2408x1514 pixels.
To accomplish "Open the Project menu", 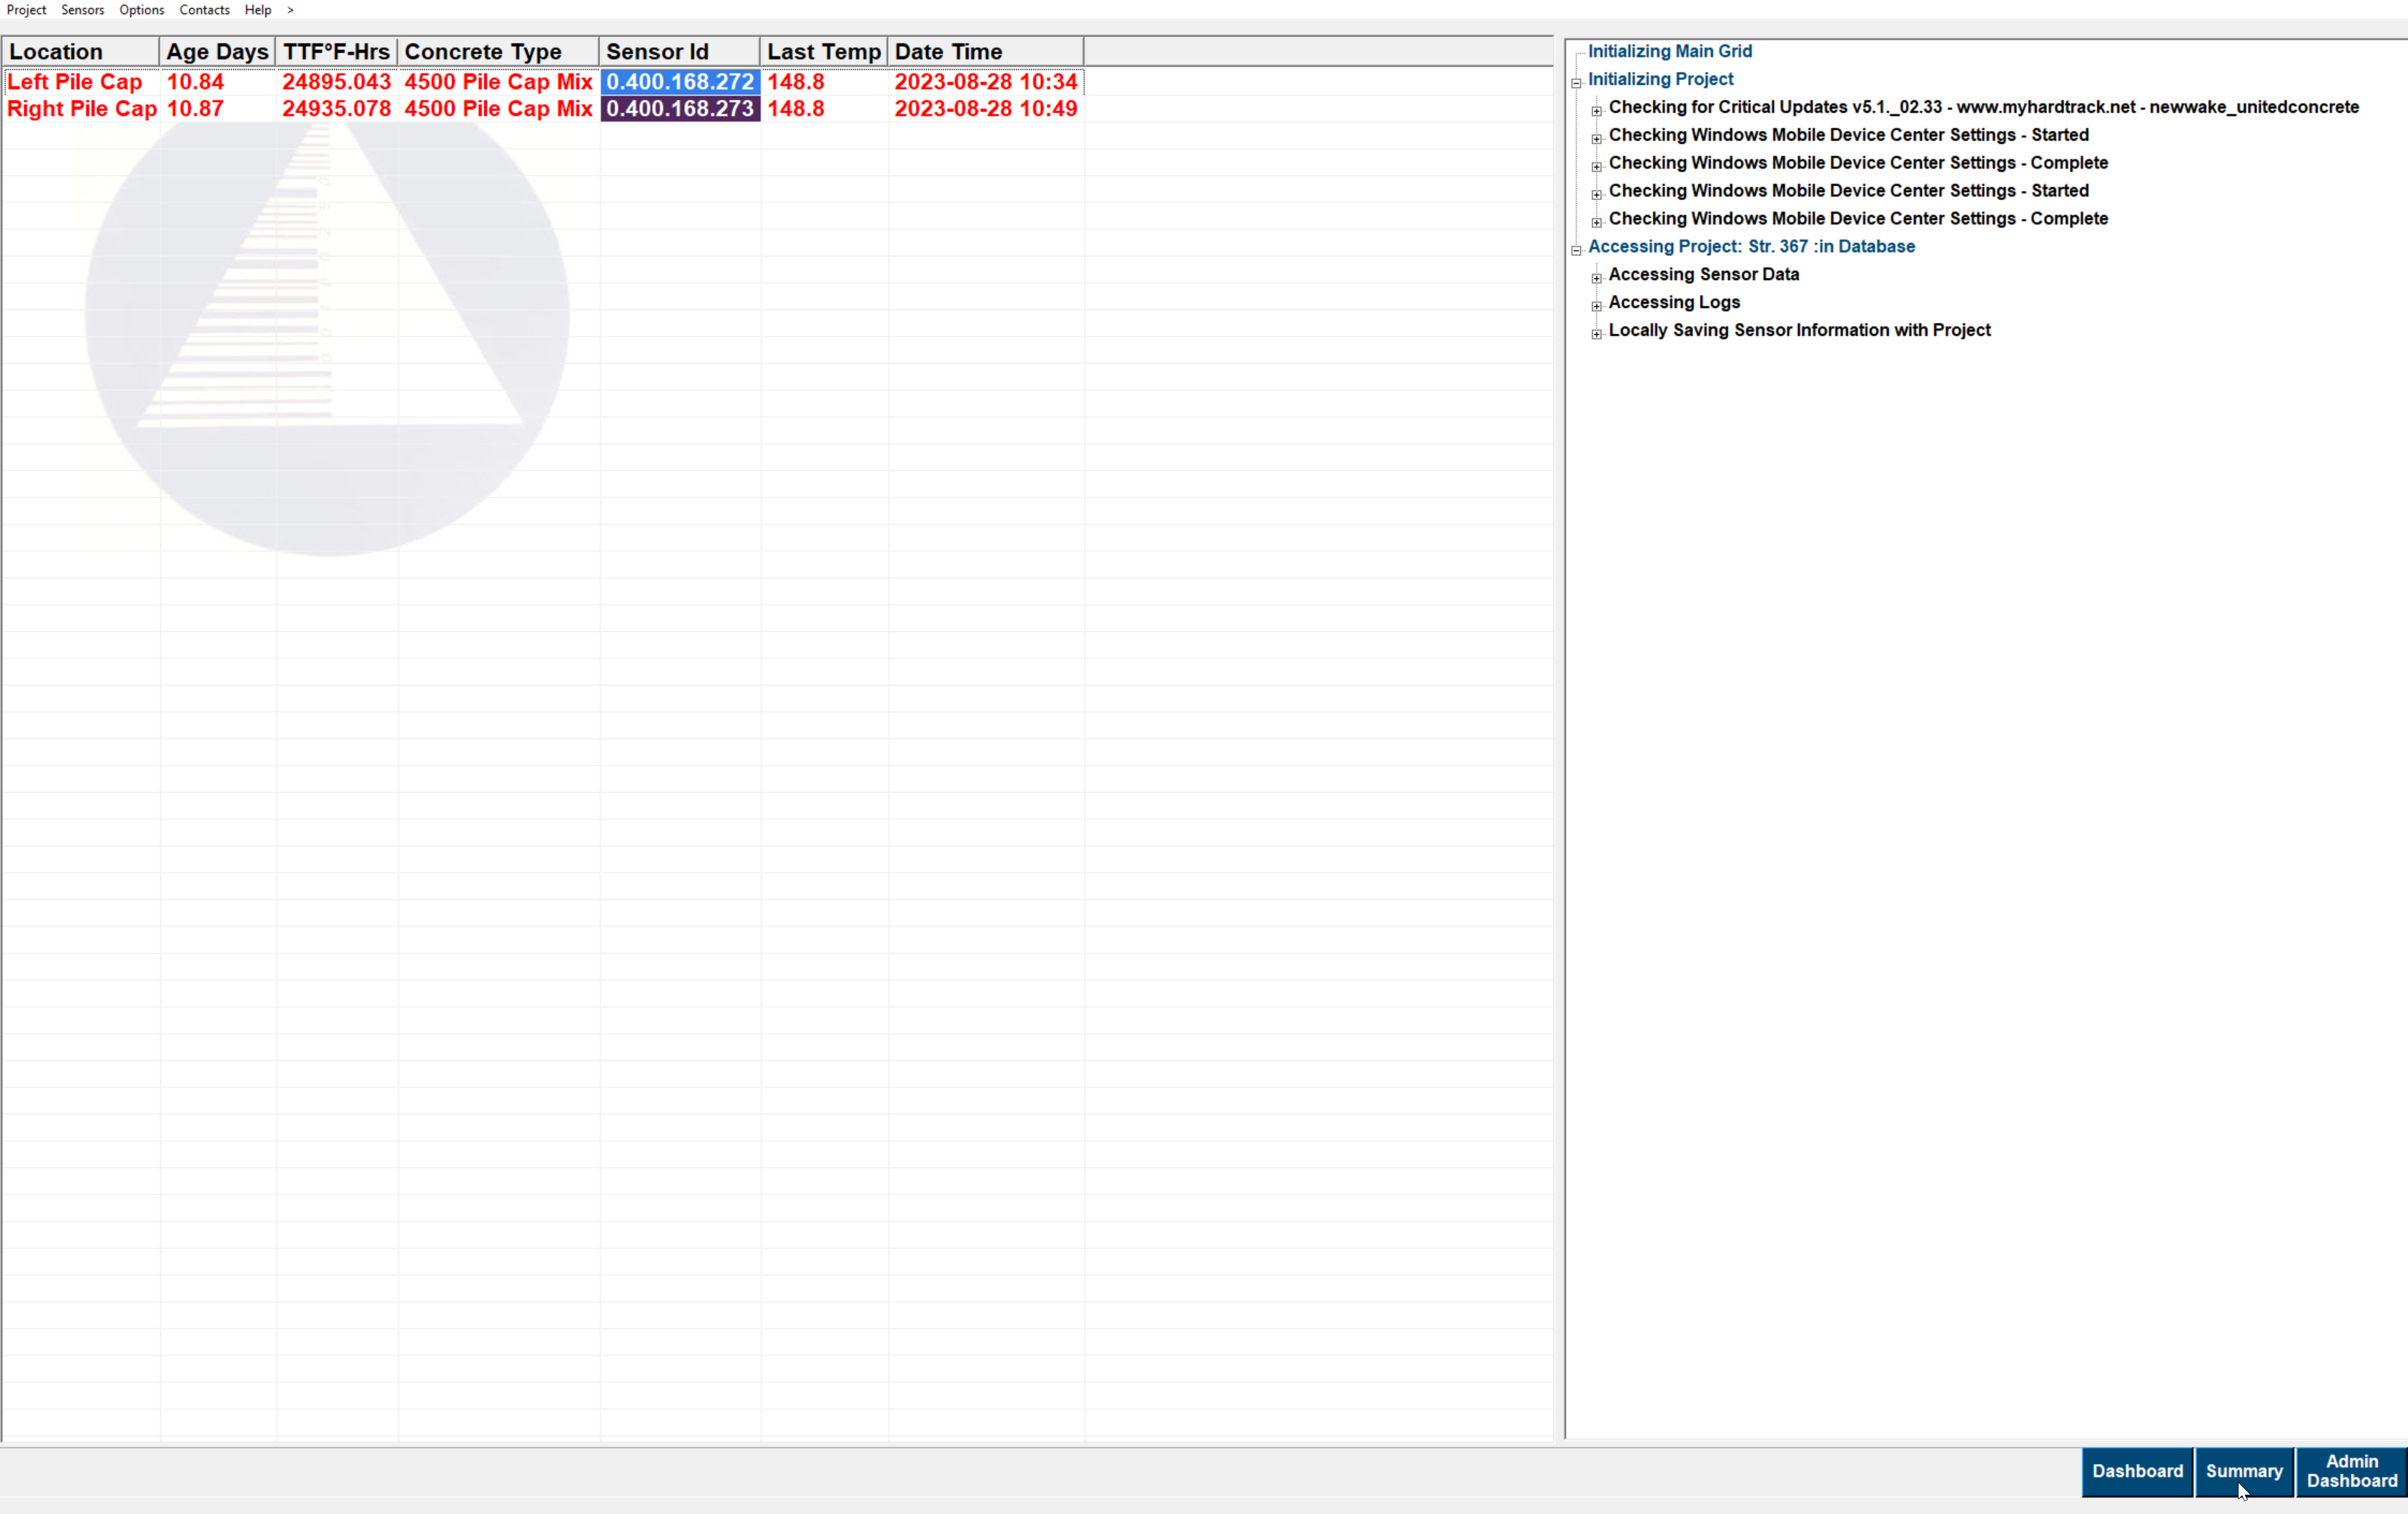I will click(x=26, y=10).
